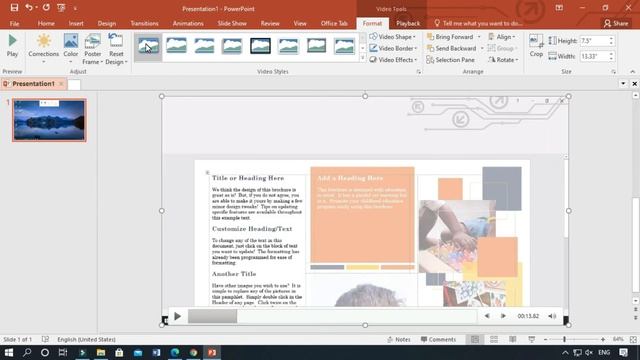Select the Presentation1 document tab

point(33,84)
